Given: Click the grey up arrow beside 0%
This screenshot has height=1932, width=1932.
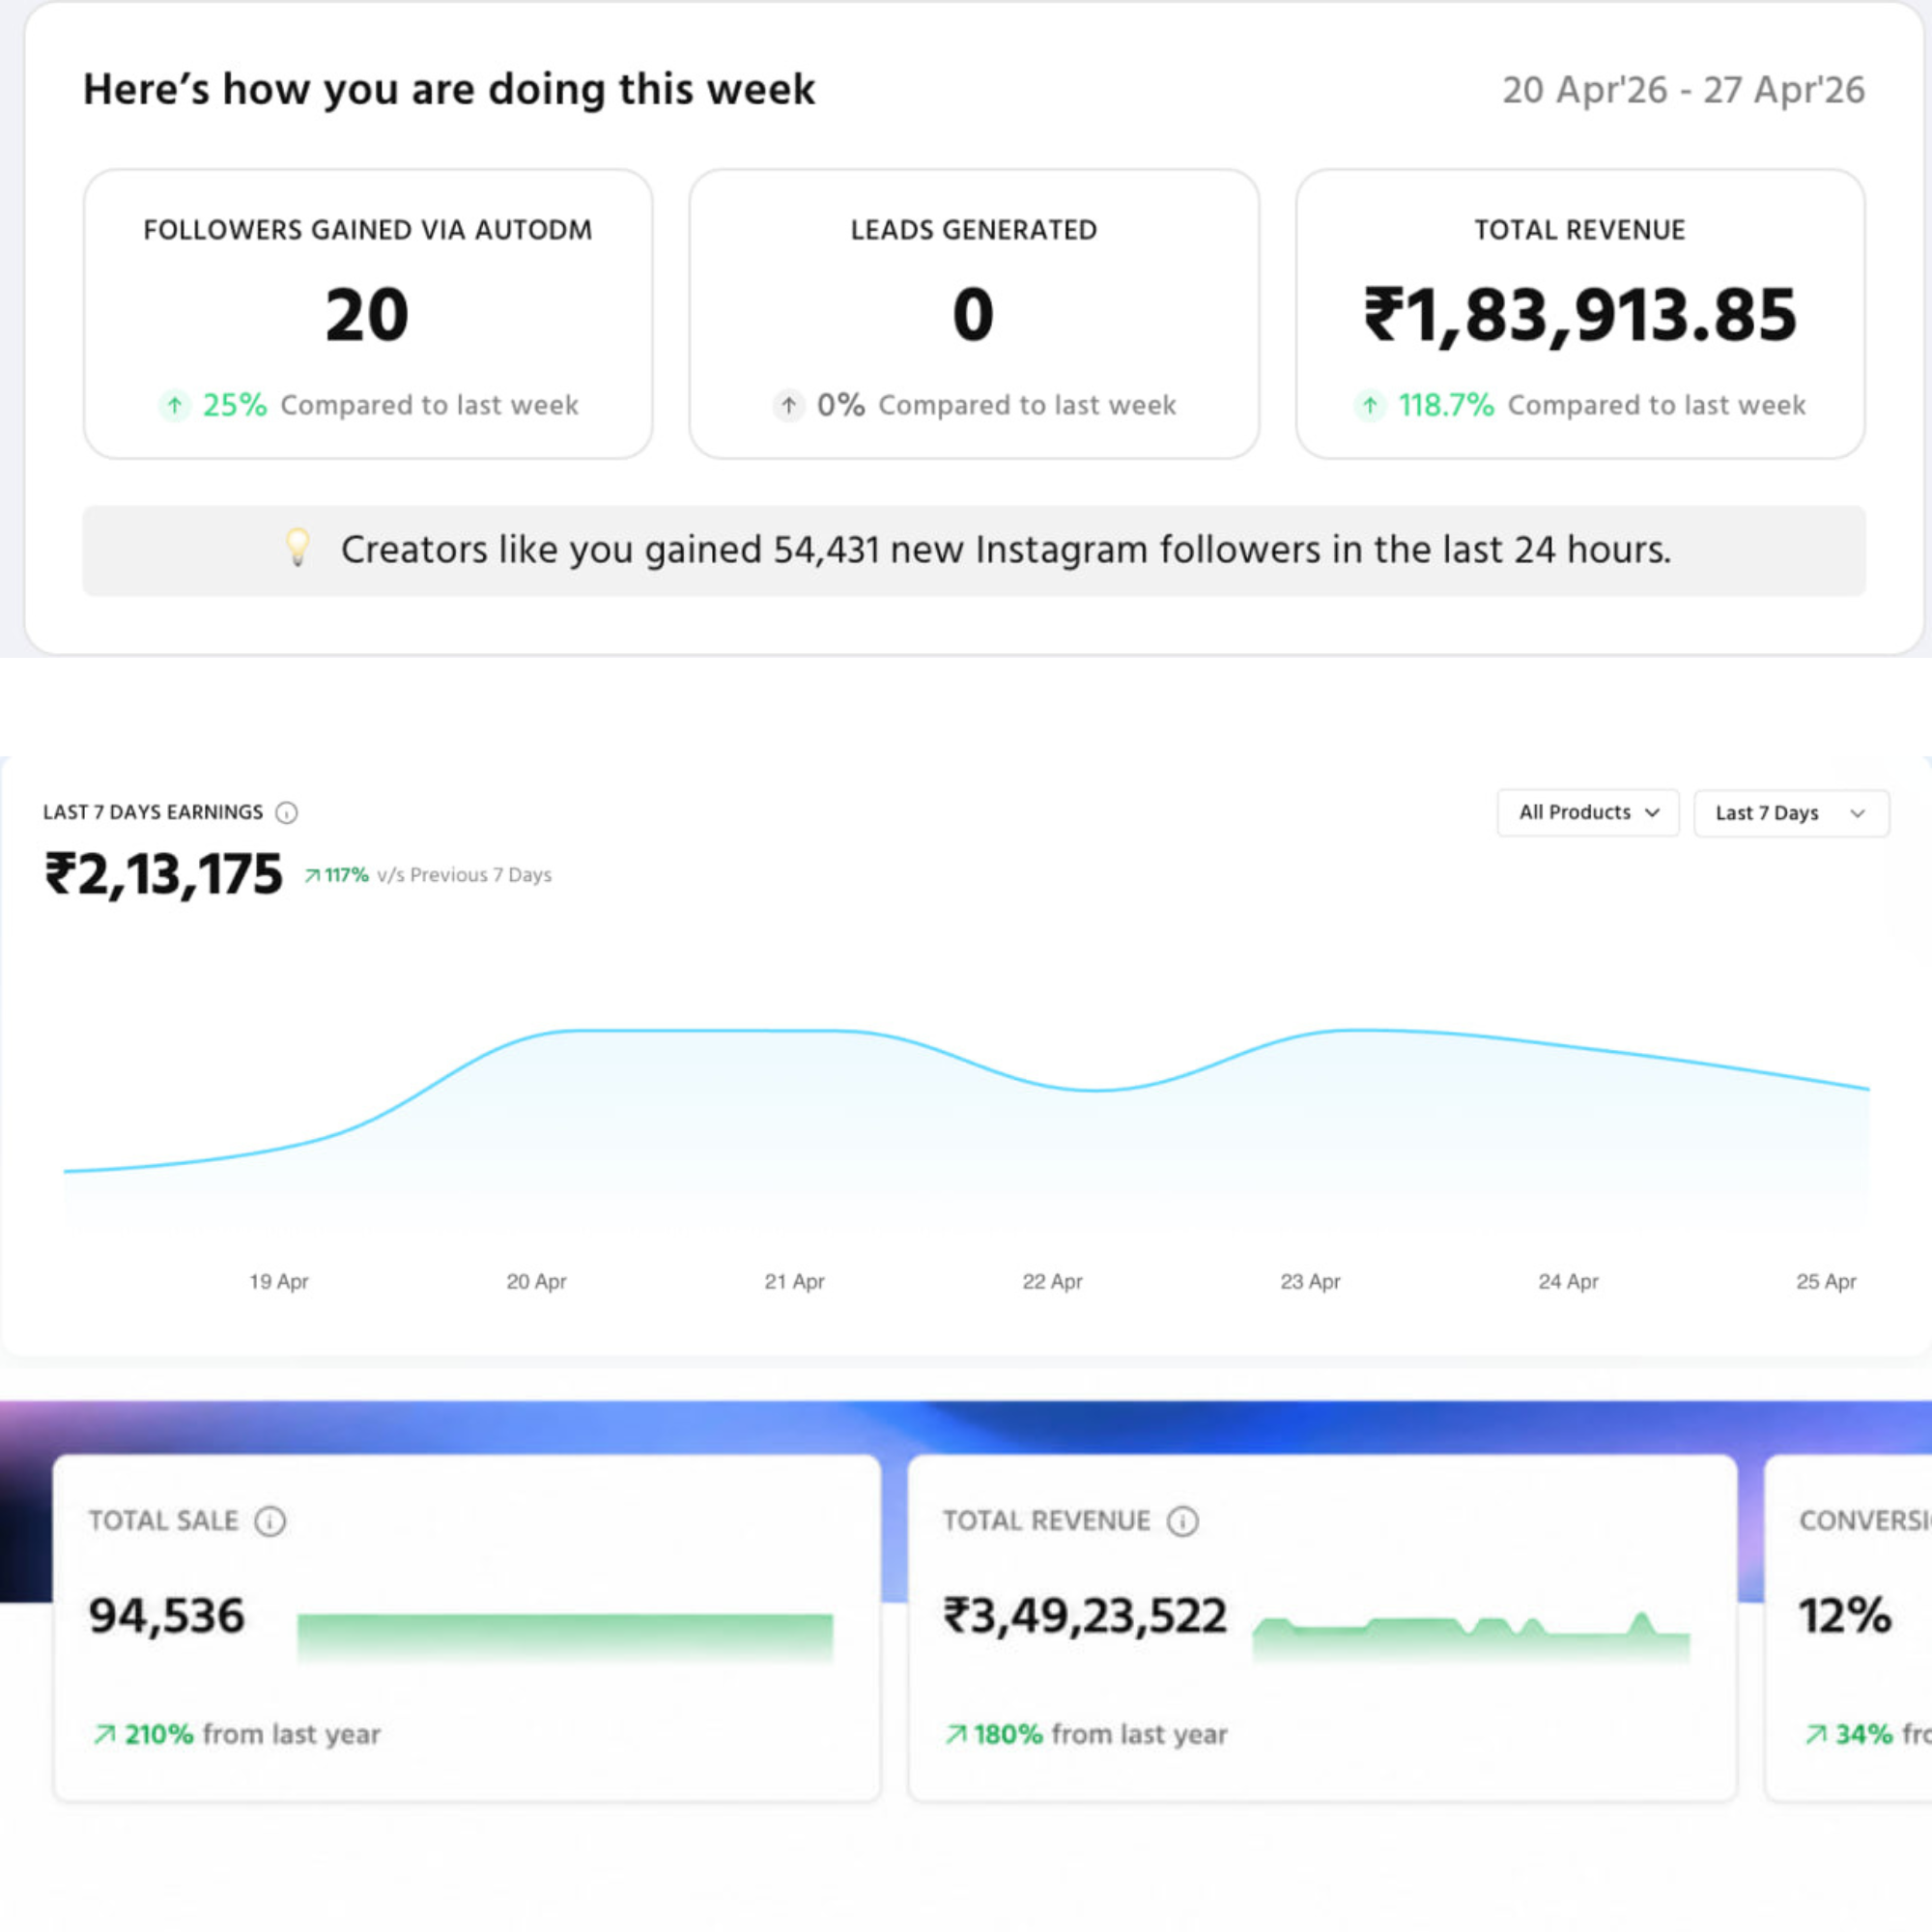Looking at the screenshot, I should (789, 405).
